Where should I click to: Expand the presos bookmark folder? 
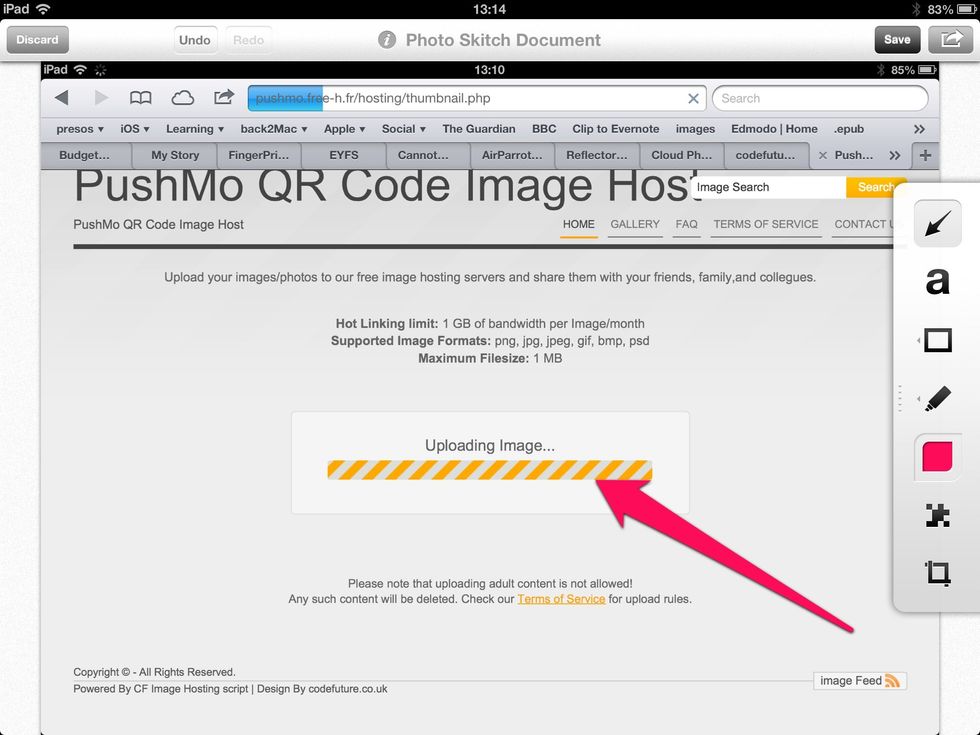[x=79, y=129]
